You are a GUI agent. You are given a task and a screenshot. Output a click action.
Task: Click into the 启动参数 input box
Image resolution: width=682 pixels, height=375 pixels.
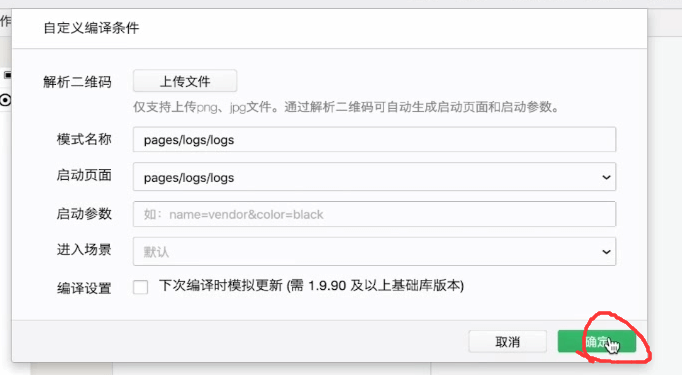pos(374,214)
